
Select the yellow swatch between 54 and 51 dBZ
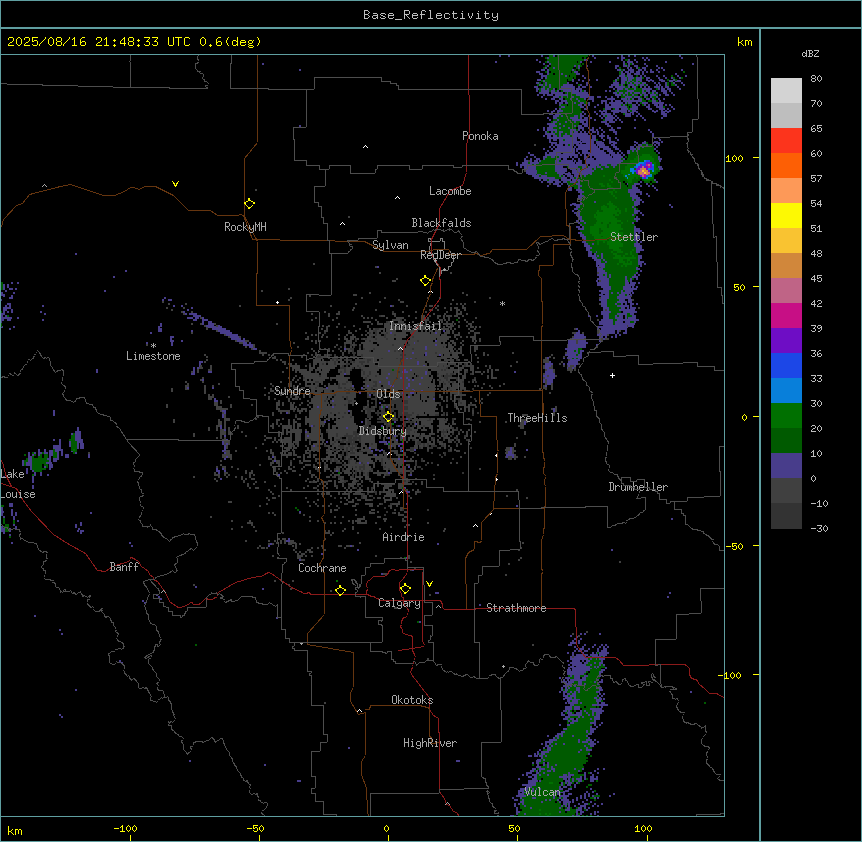point(786,215)
